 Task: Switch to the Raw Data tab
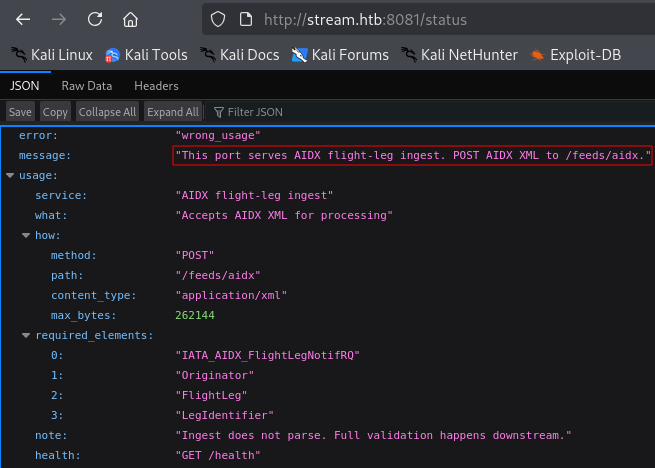pyautogui.click(x=87, y=86)
